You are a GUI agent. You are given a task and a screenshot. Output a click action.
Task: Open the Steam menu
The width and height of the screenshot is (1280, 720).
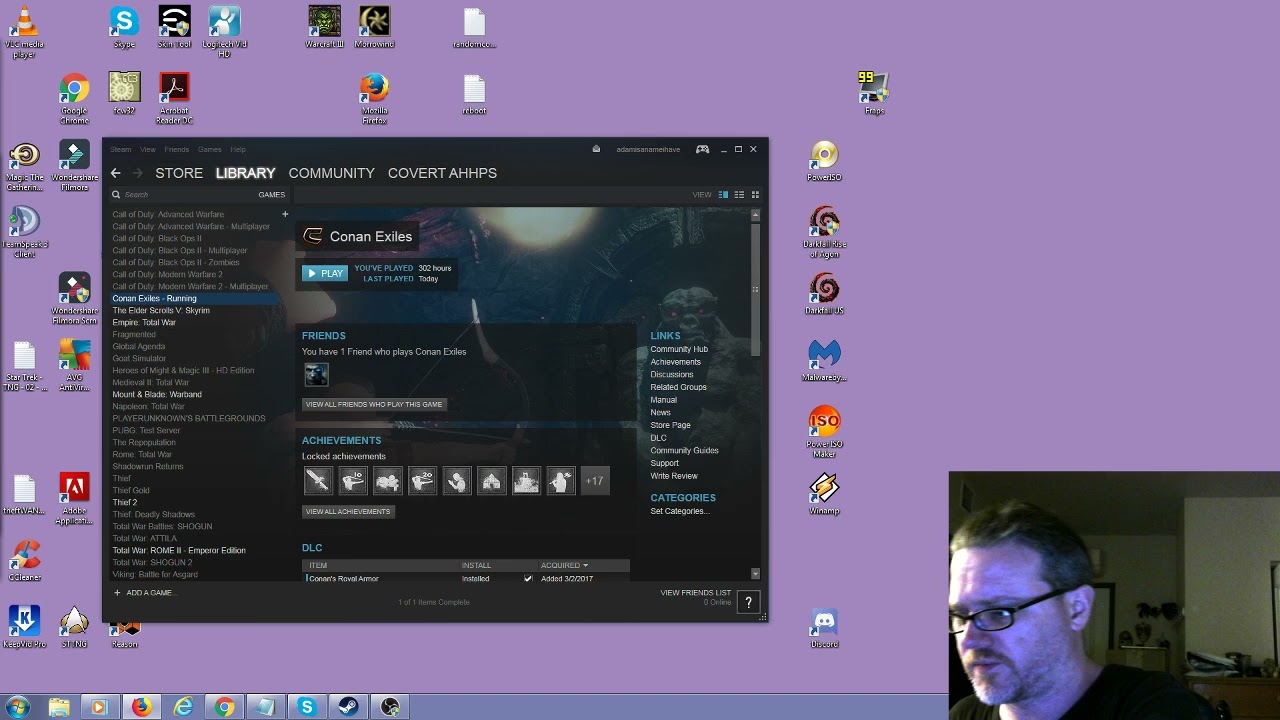coord(120,149)
